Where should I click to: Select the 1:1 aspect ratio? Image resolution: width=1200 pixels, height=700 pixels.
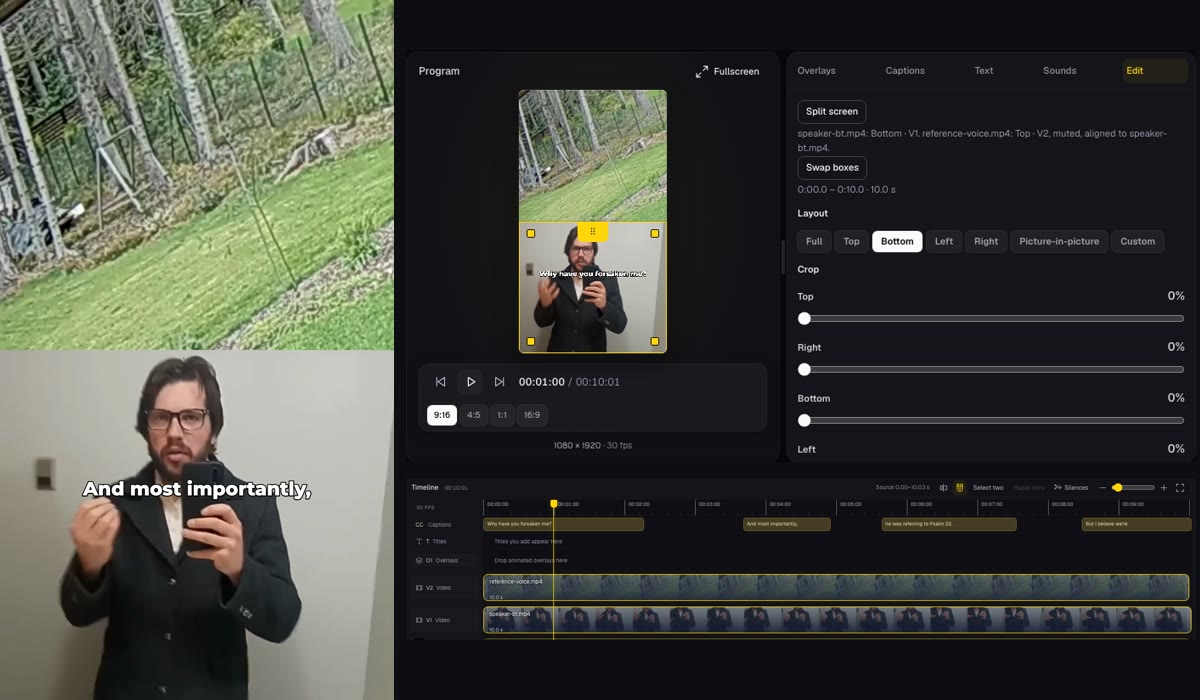click(502, 415)
